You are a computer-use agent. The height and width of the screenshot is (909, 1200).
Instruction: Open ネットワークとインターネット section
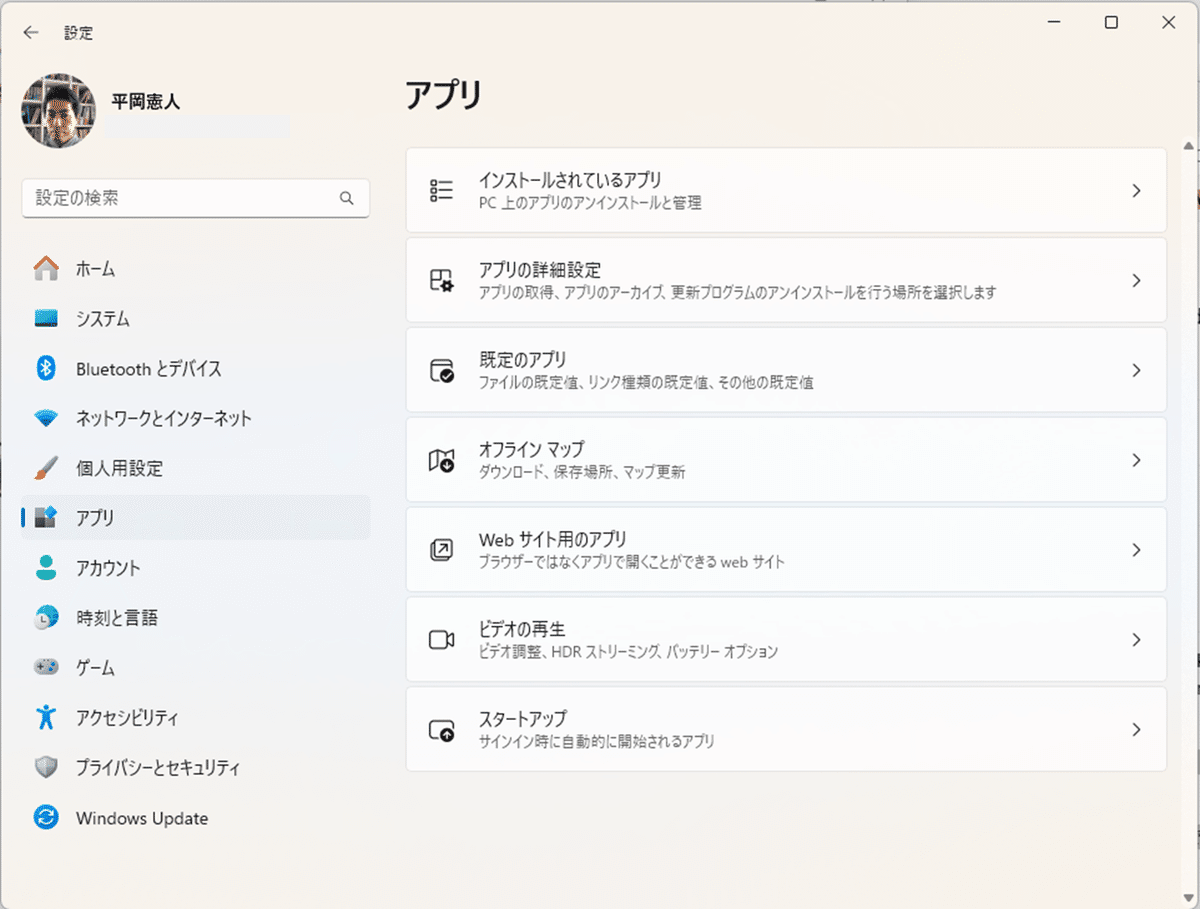pyautogui.click(x=195, y=418)
